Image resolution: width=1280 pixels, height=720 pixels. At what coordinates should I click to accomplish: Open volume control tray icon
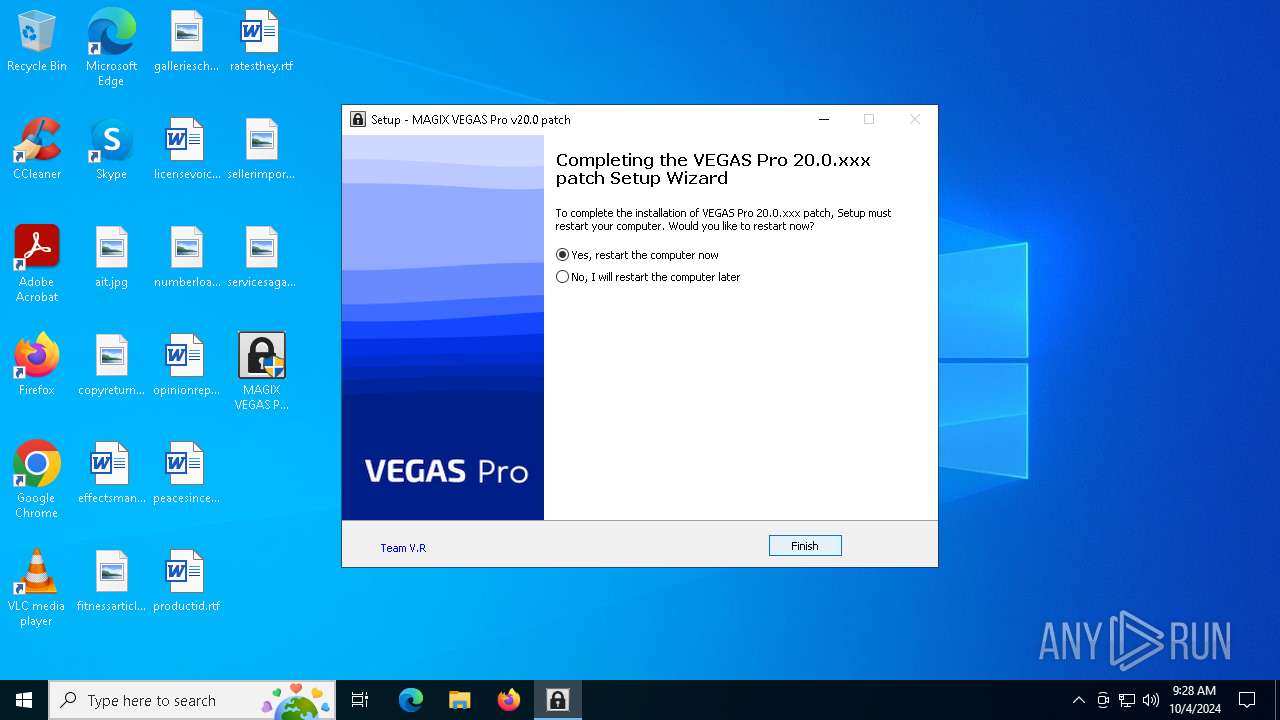(1151, 700)
